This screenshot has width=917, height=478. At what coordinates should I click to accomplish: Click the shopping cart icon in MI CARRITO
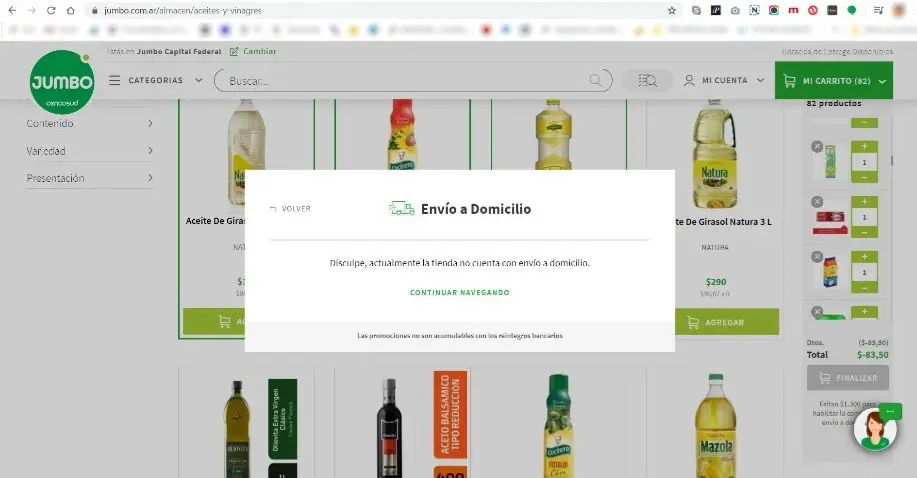click(x=790, y=81)
